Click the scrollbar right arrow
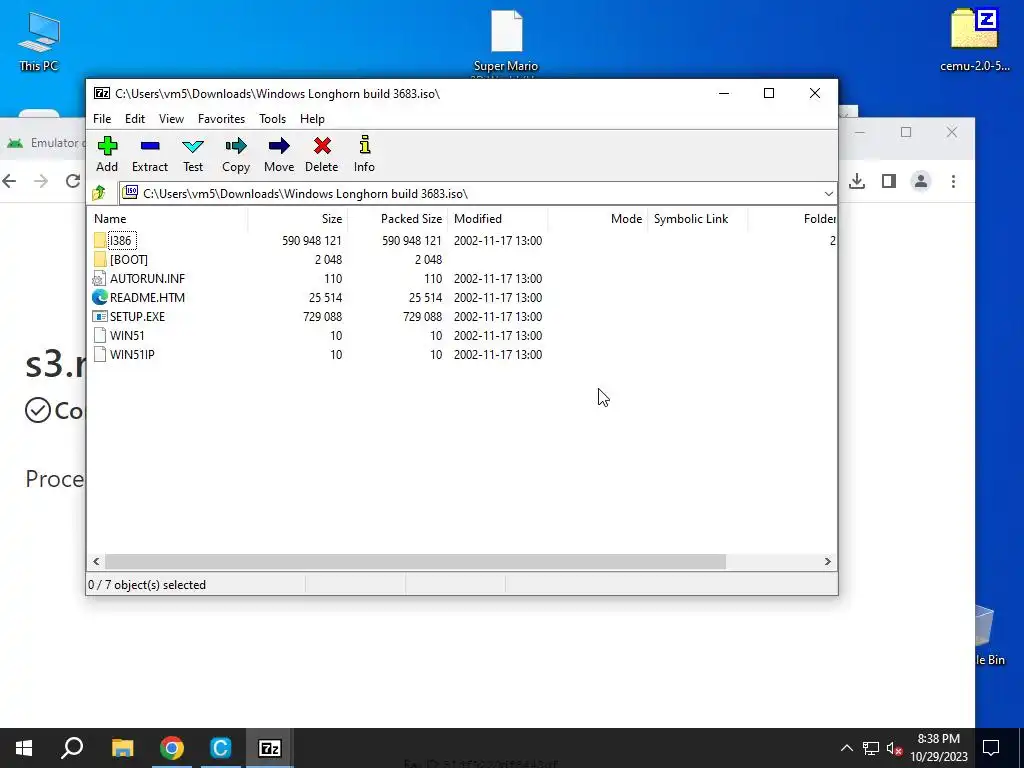Image resolution: width=1024 pixels, height=768 pixels. coord(827,562)
